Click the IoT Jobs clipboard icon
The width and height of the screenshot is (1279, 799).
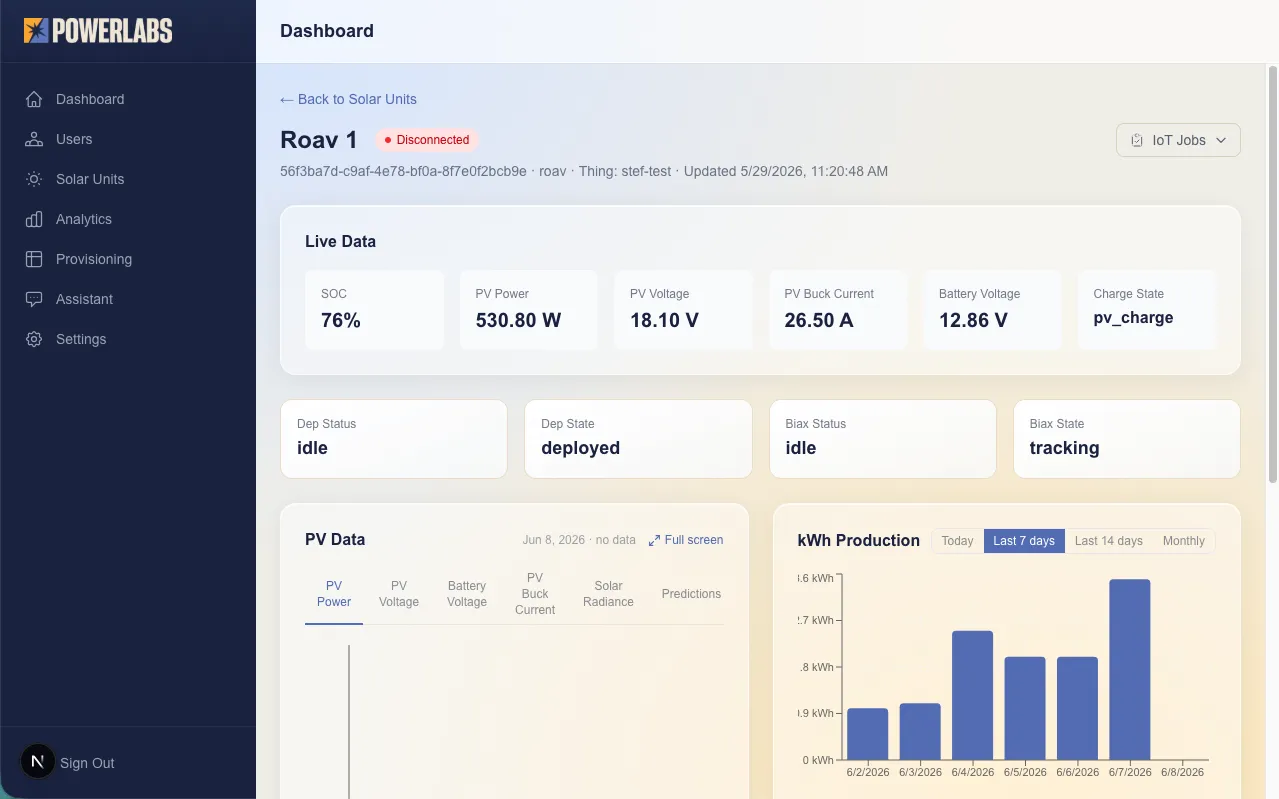click(1137, 141)
